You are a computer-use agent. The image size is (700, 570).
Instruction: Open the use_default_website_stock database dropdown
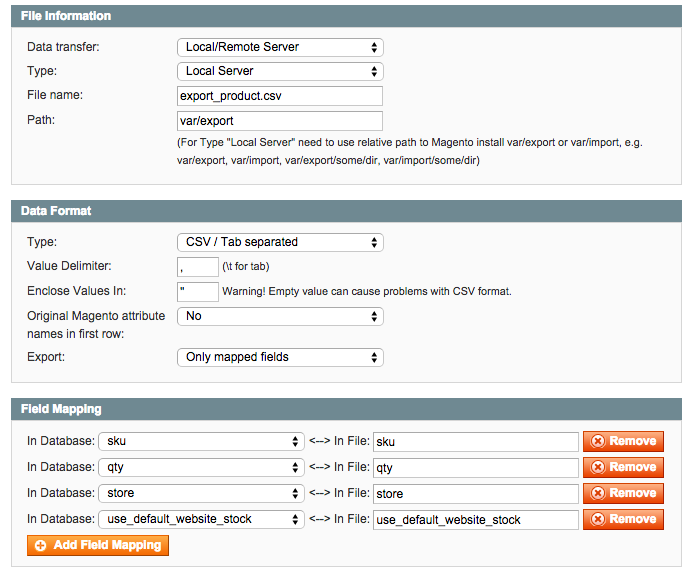201,519
